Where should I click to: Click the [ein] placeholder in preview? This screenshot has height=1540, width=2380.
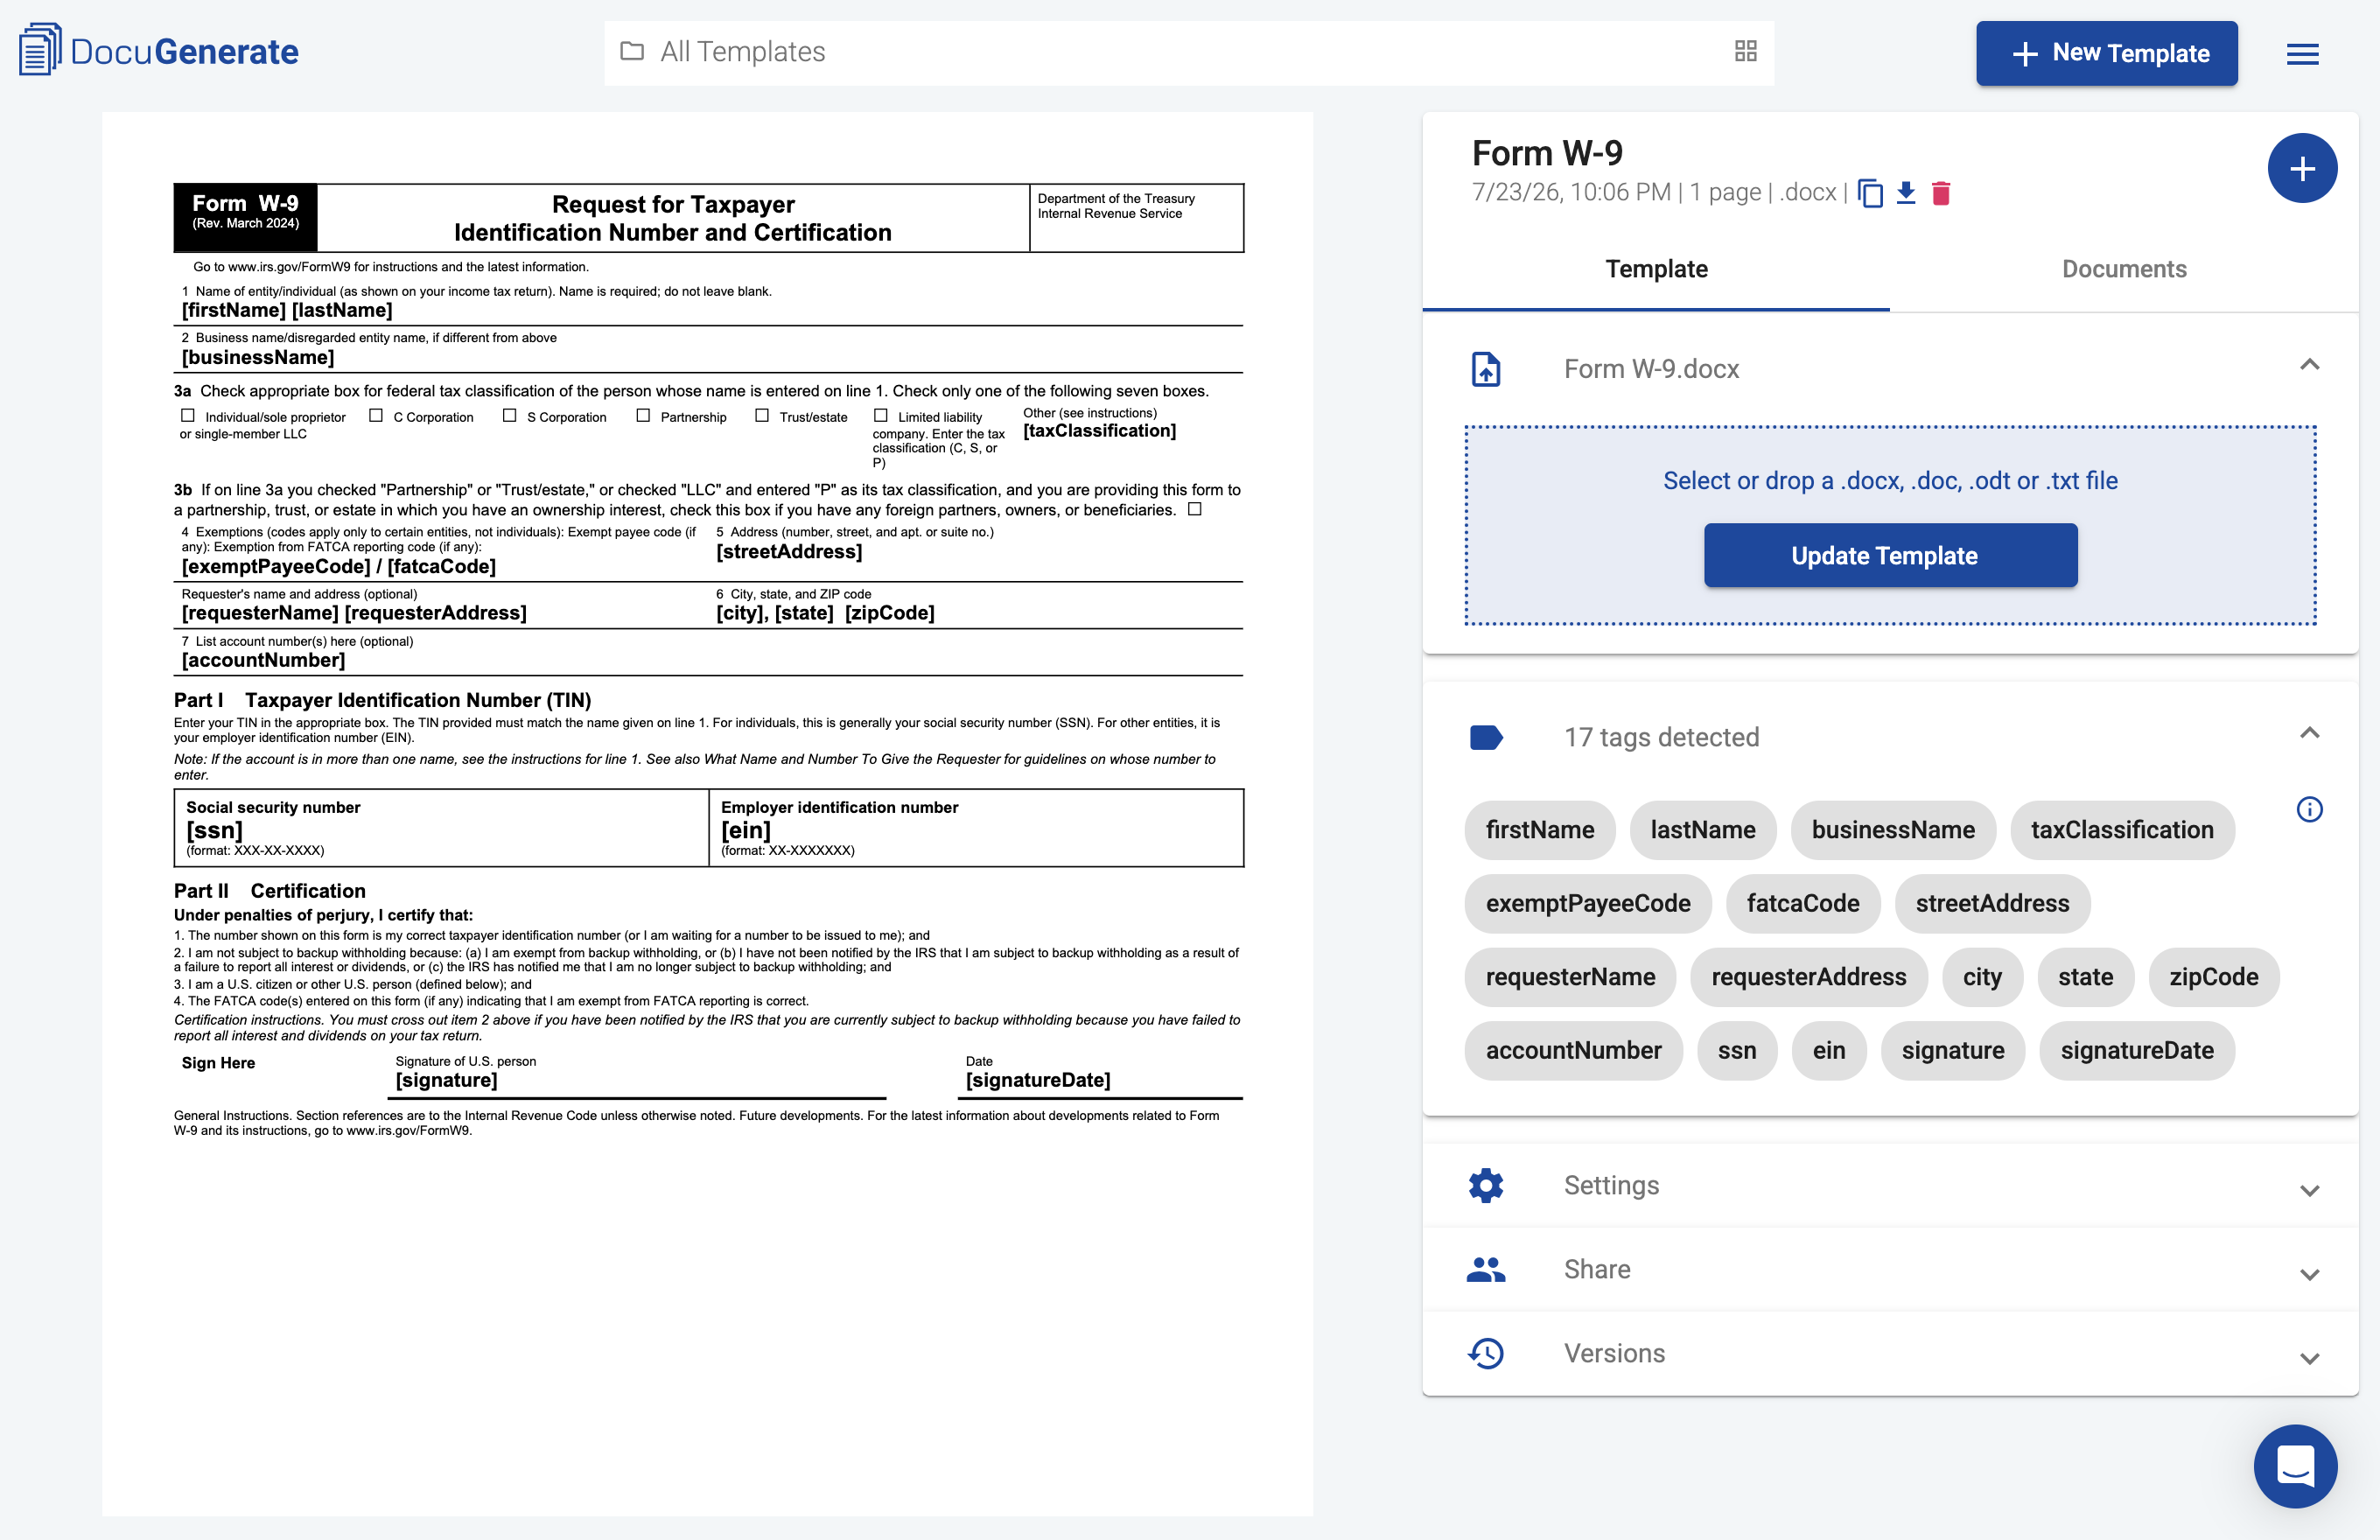pyautogui.click(x=745, y=830)
